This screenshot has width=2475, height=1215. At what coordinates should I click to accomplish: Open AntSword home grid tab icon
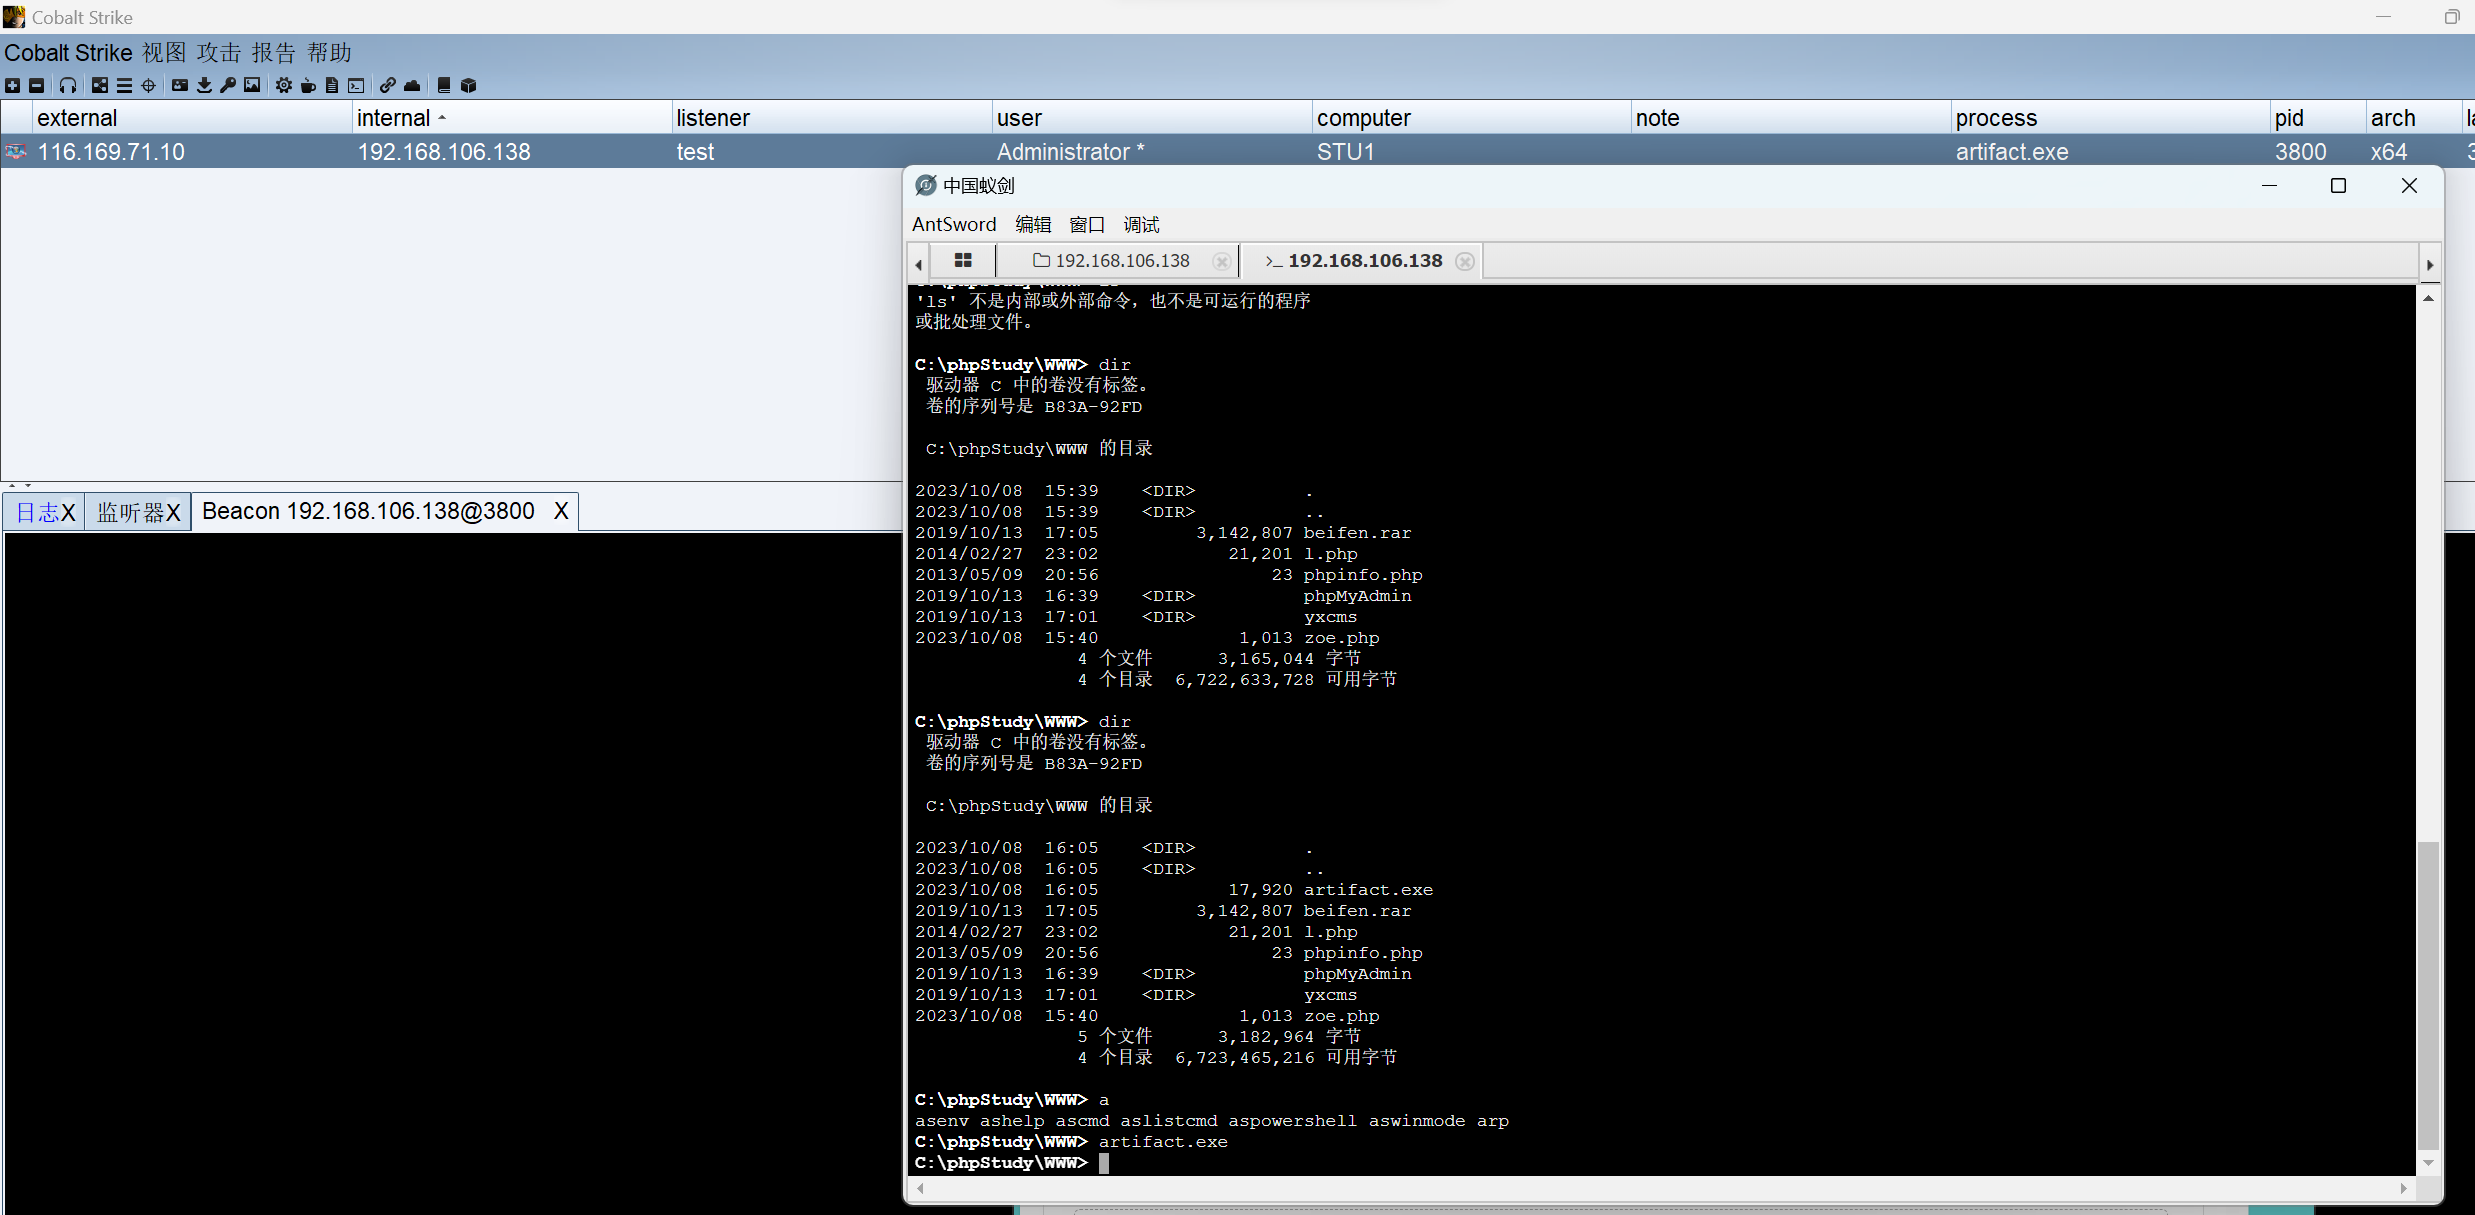[x=963, y=260]
